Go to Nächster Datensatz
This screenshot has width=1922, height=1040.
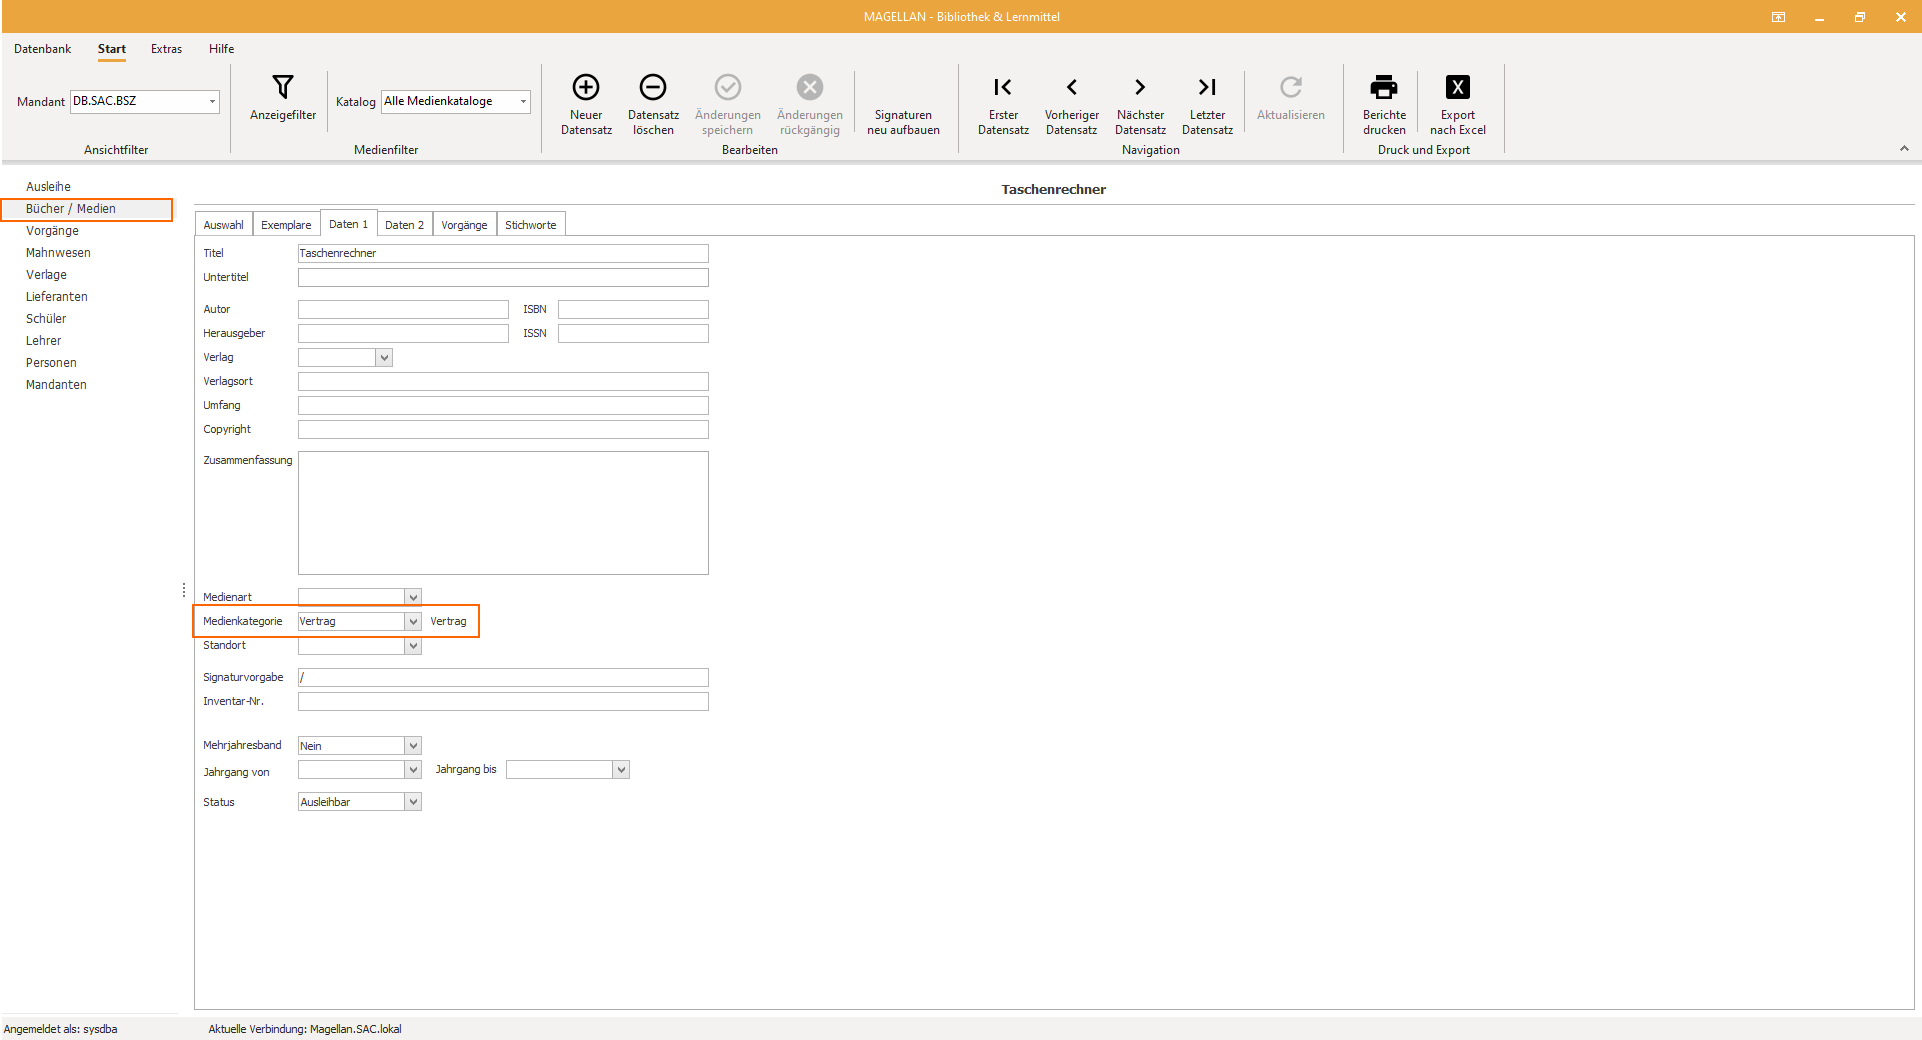1140,103
